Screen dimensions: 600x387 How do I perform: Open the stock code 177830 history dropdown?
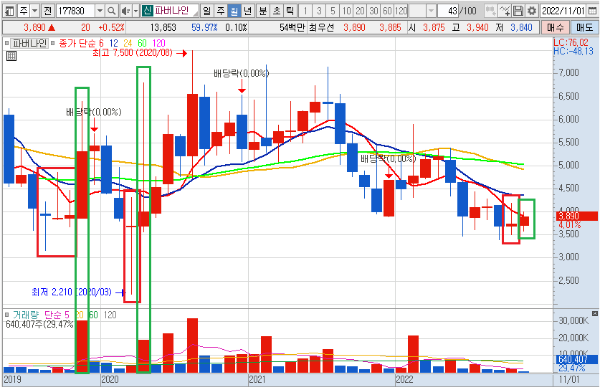pos(99,11)
